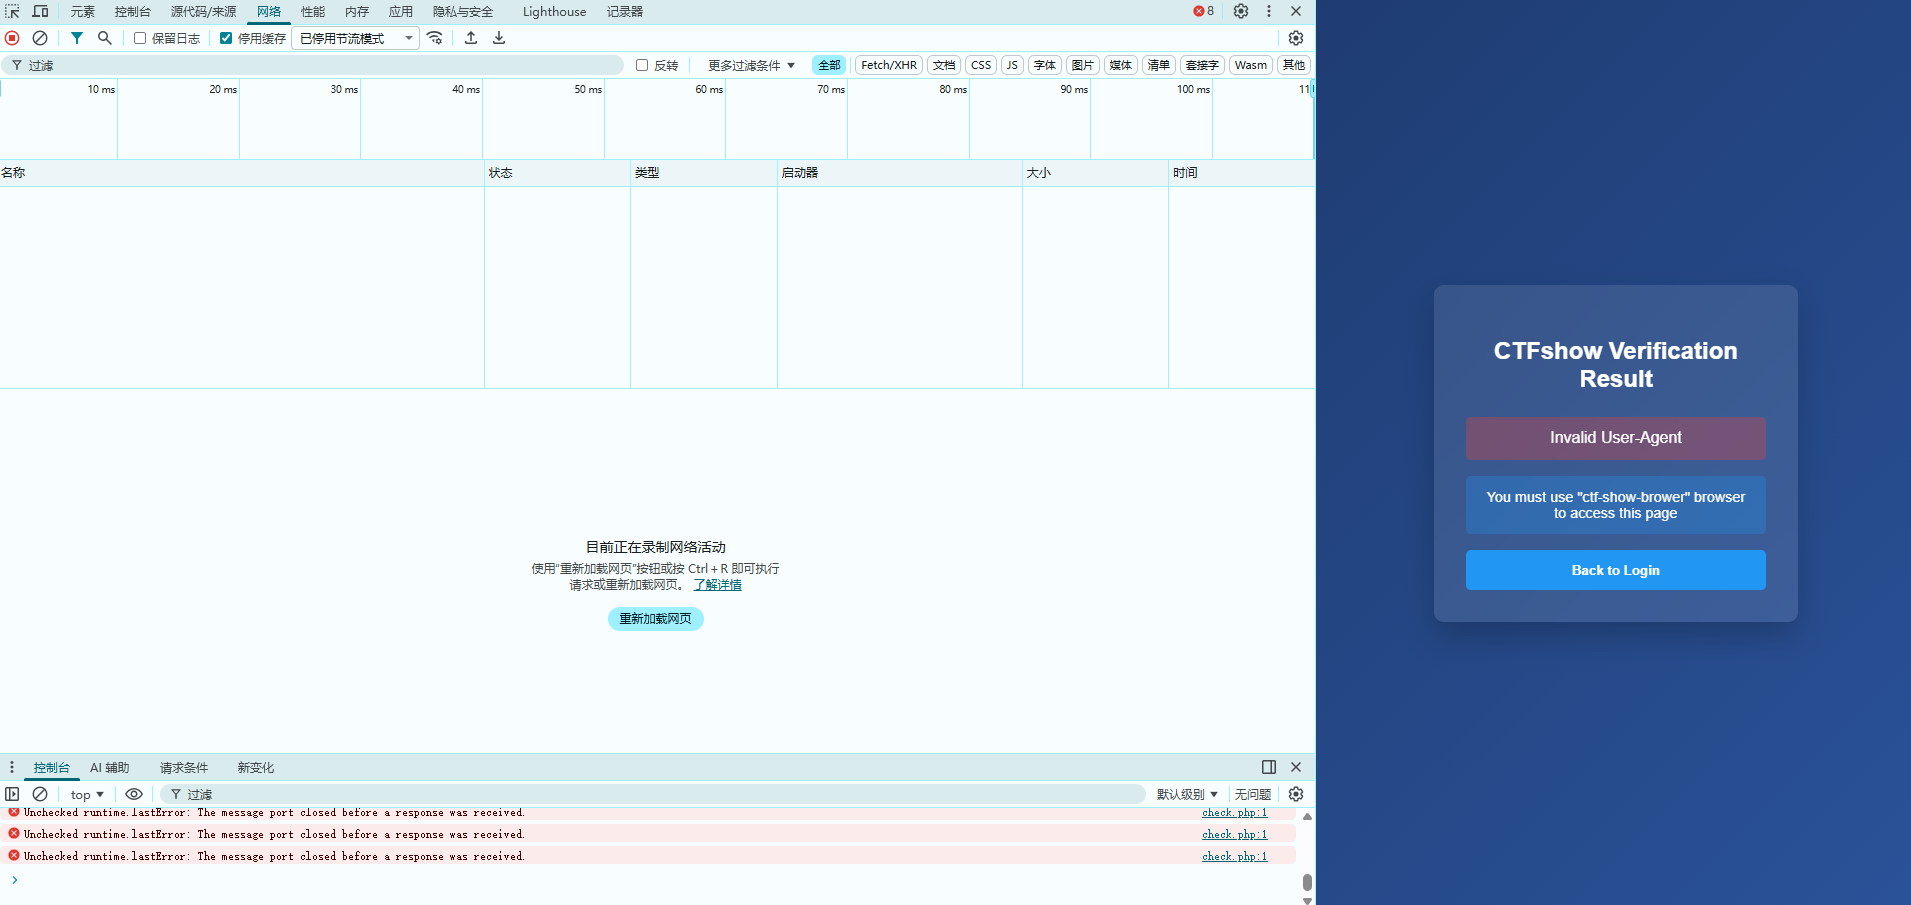This screenshot has width=1911, height=905.
Task: Open DevTools settings gear in top bar
Action: pos(1241,11)
